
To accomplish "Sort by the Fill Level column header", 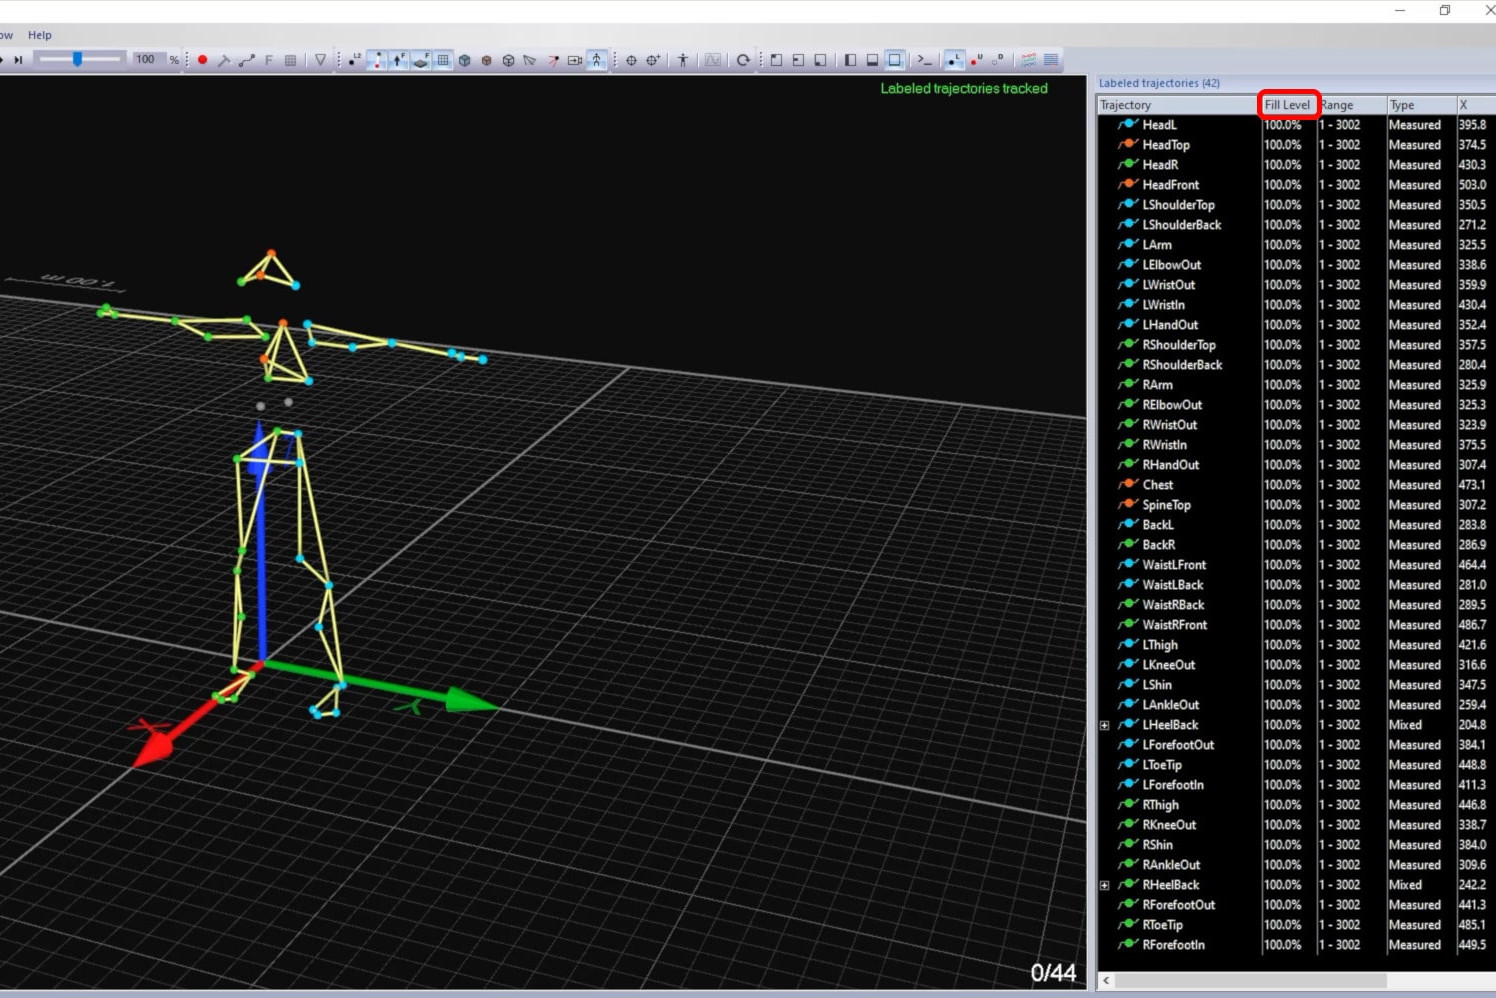I will (1287, 105).
